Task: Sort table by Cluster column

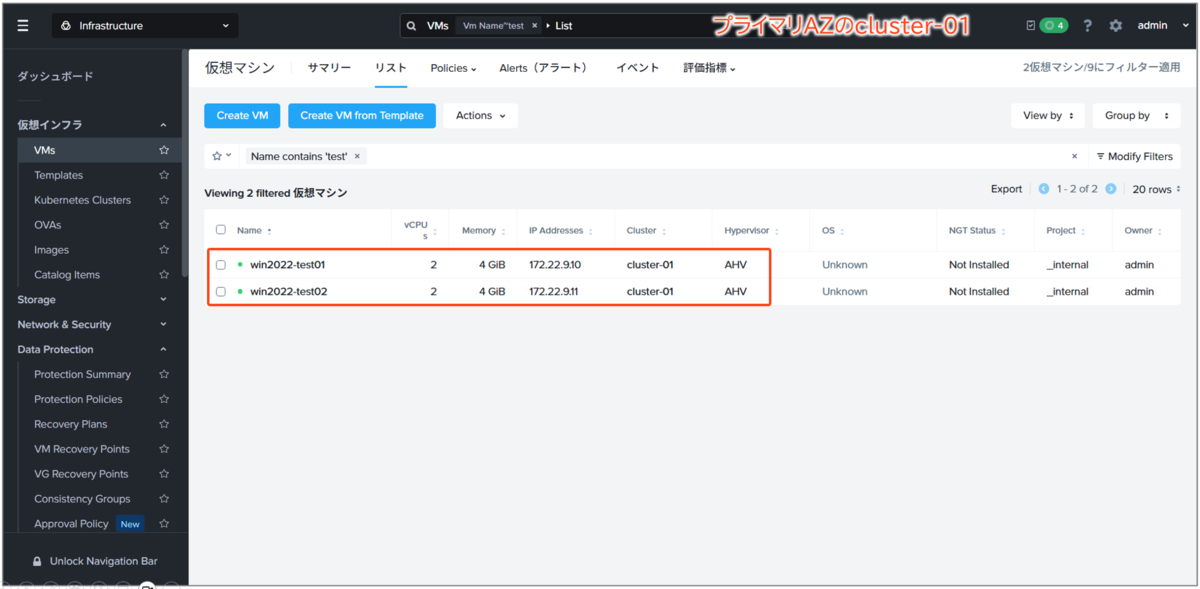Action: point(647,230)
